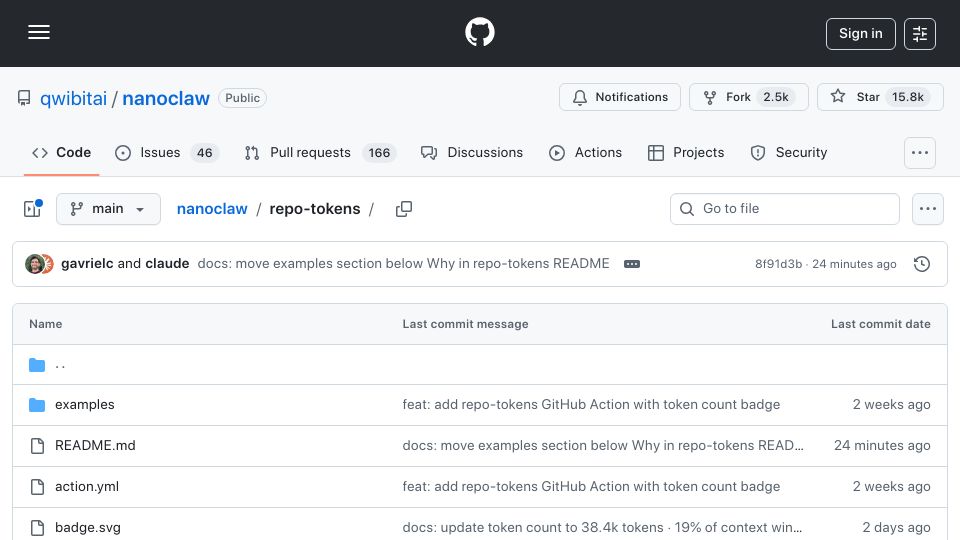
Task: Switch to the Pull requests tab
Action: pos(320,152)
